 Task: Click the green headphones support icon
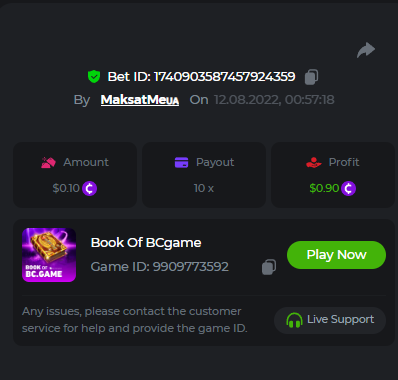click(294, 320)
